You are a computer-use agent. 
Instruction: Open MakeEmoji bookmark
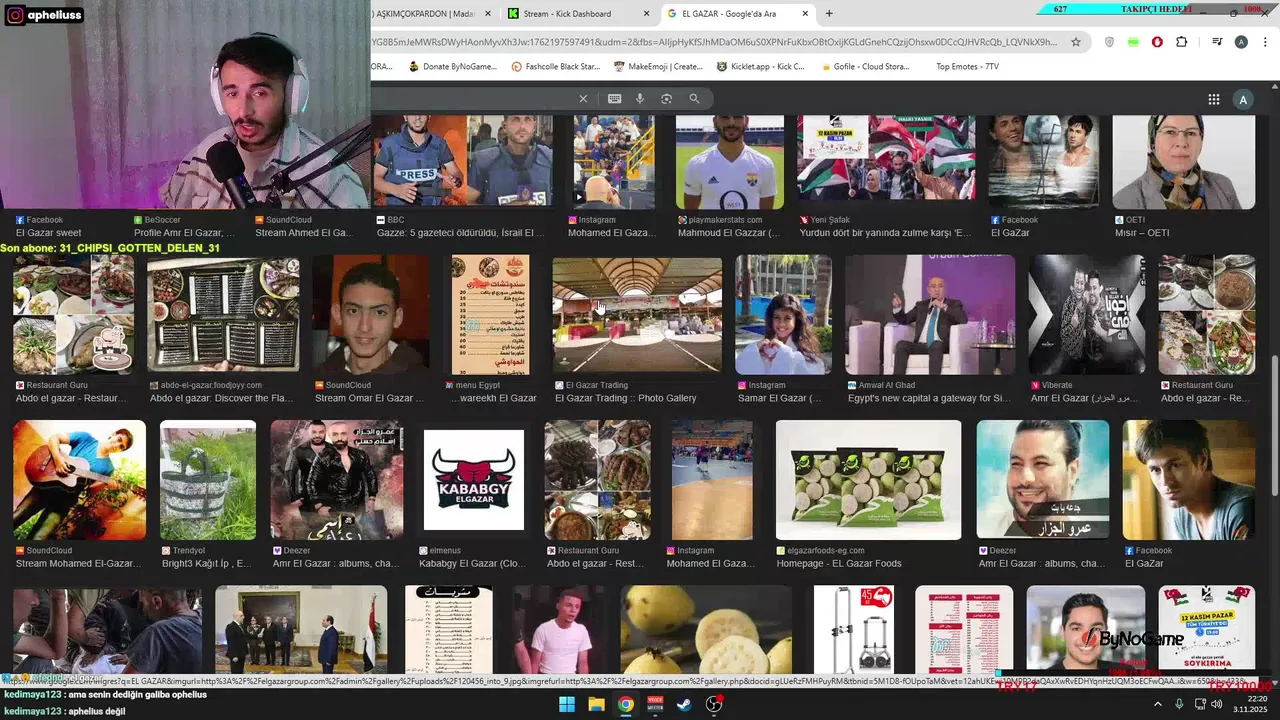pyautogui.click(x=658, y=67)
